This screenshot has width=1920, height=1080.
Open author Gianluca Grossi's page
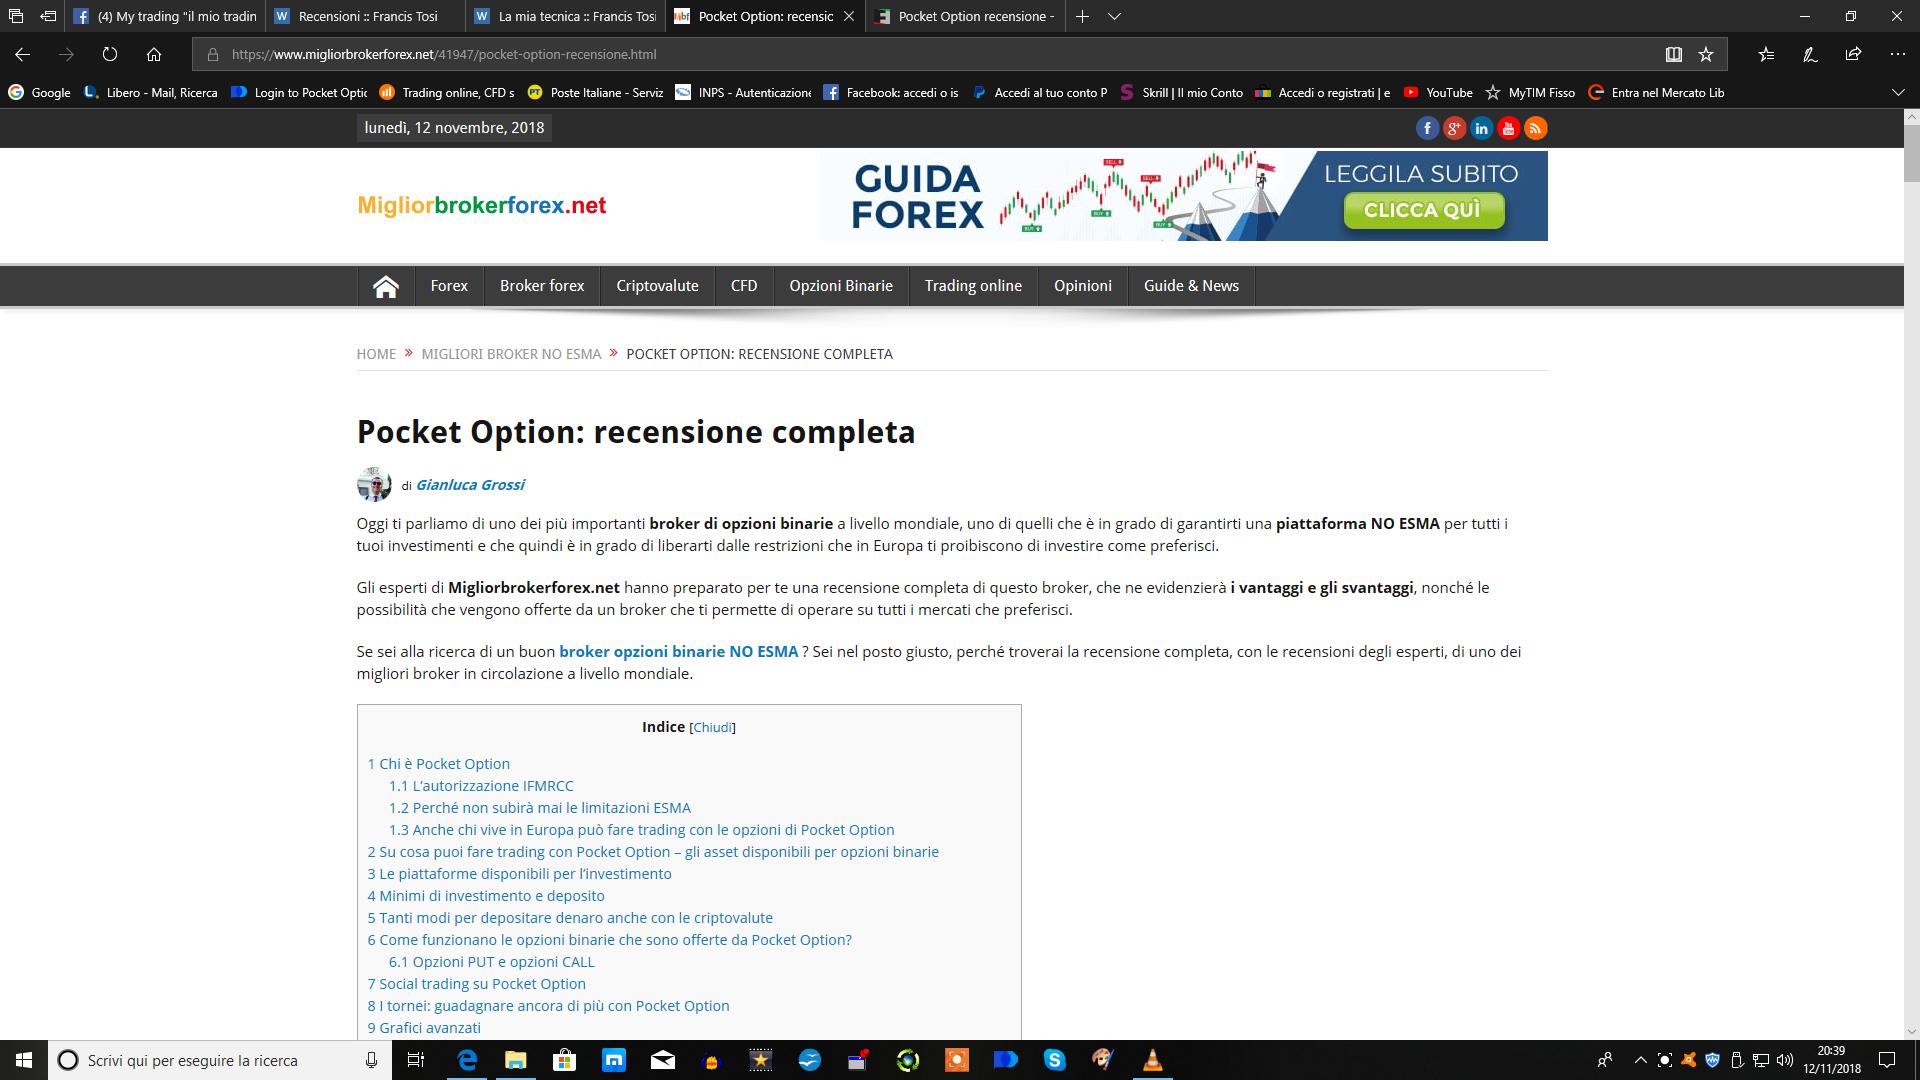coord(470,485)
